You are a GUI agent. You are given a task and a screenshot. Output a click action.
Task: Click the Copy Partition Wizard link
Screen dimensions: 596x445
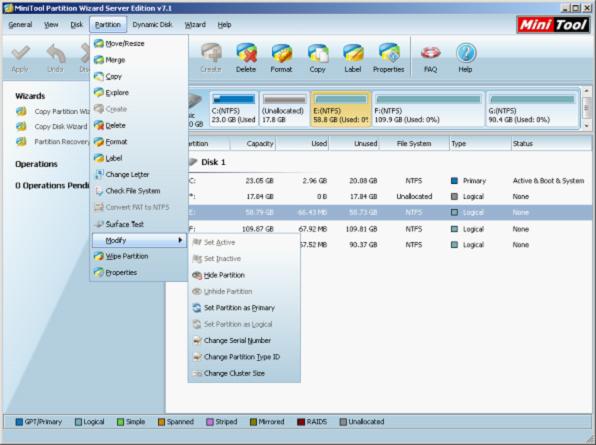(x=53, y=111)
